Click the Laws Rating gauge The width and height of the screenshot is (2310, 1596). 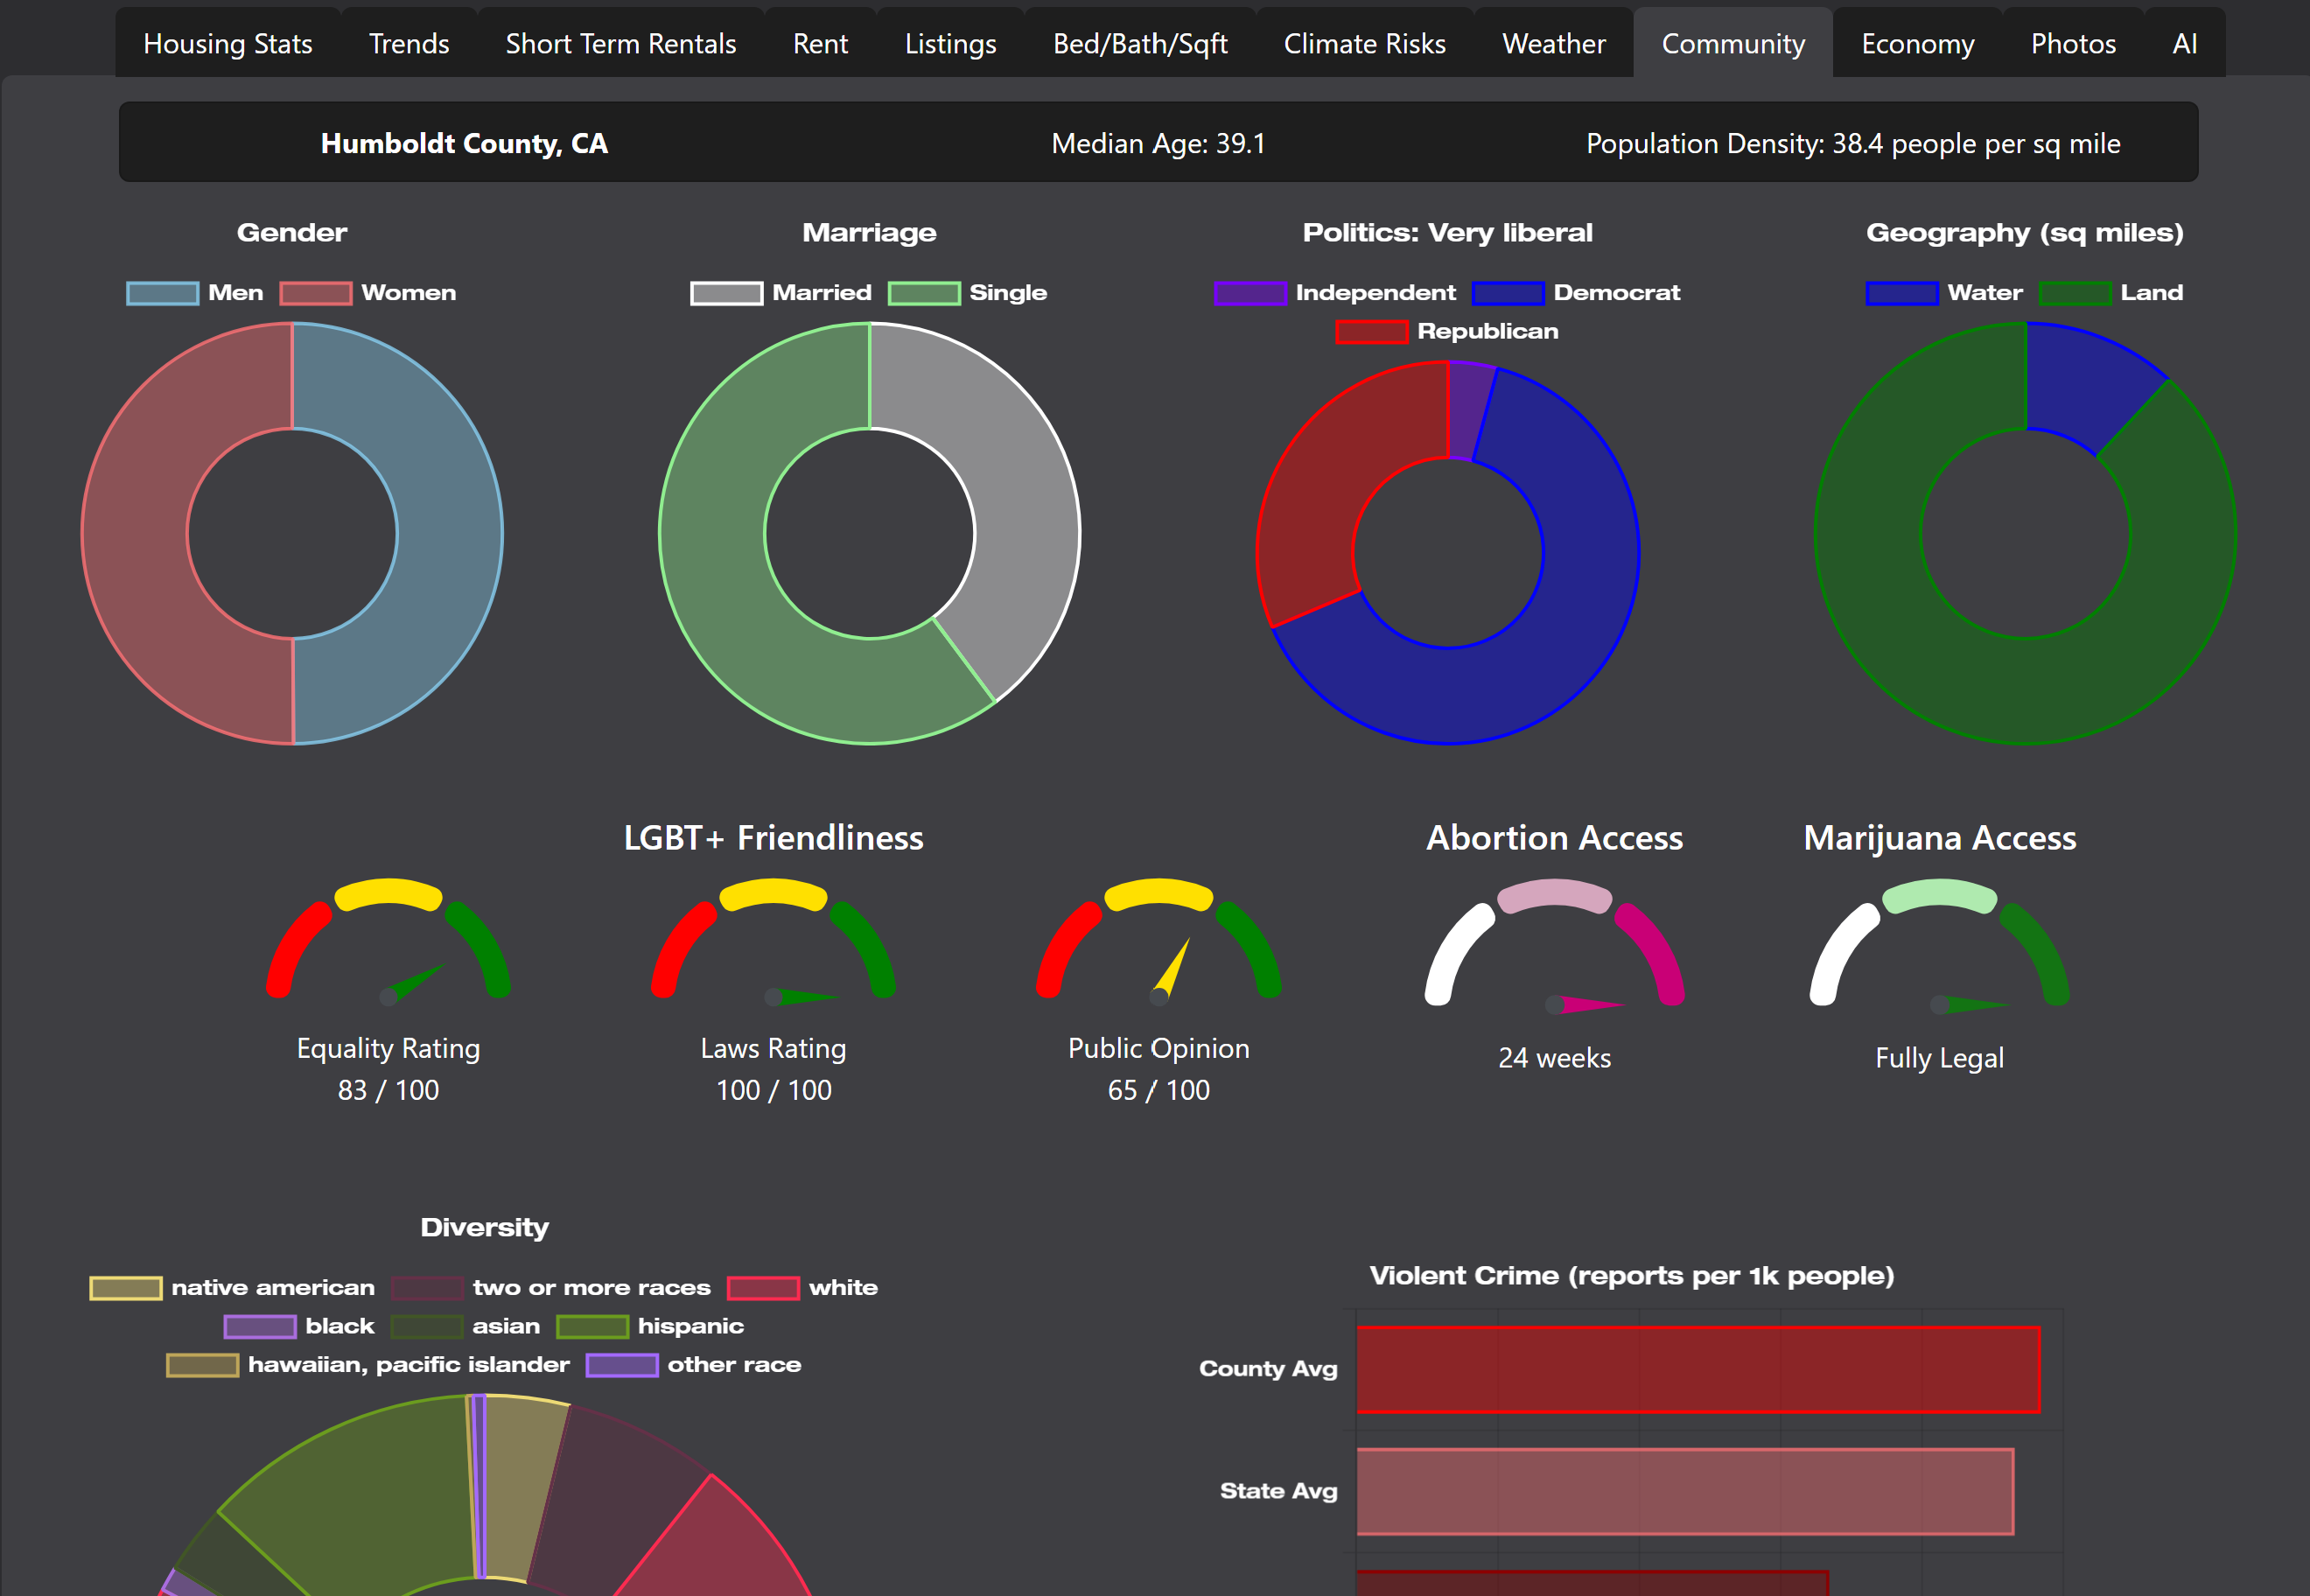coord(773,940)
